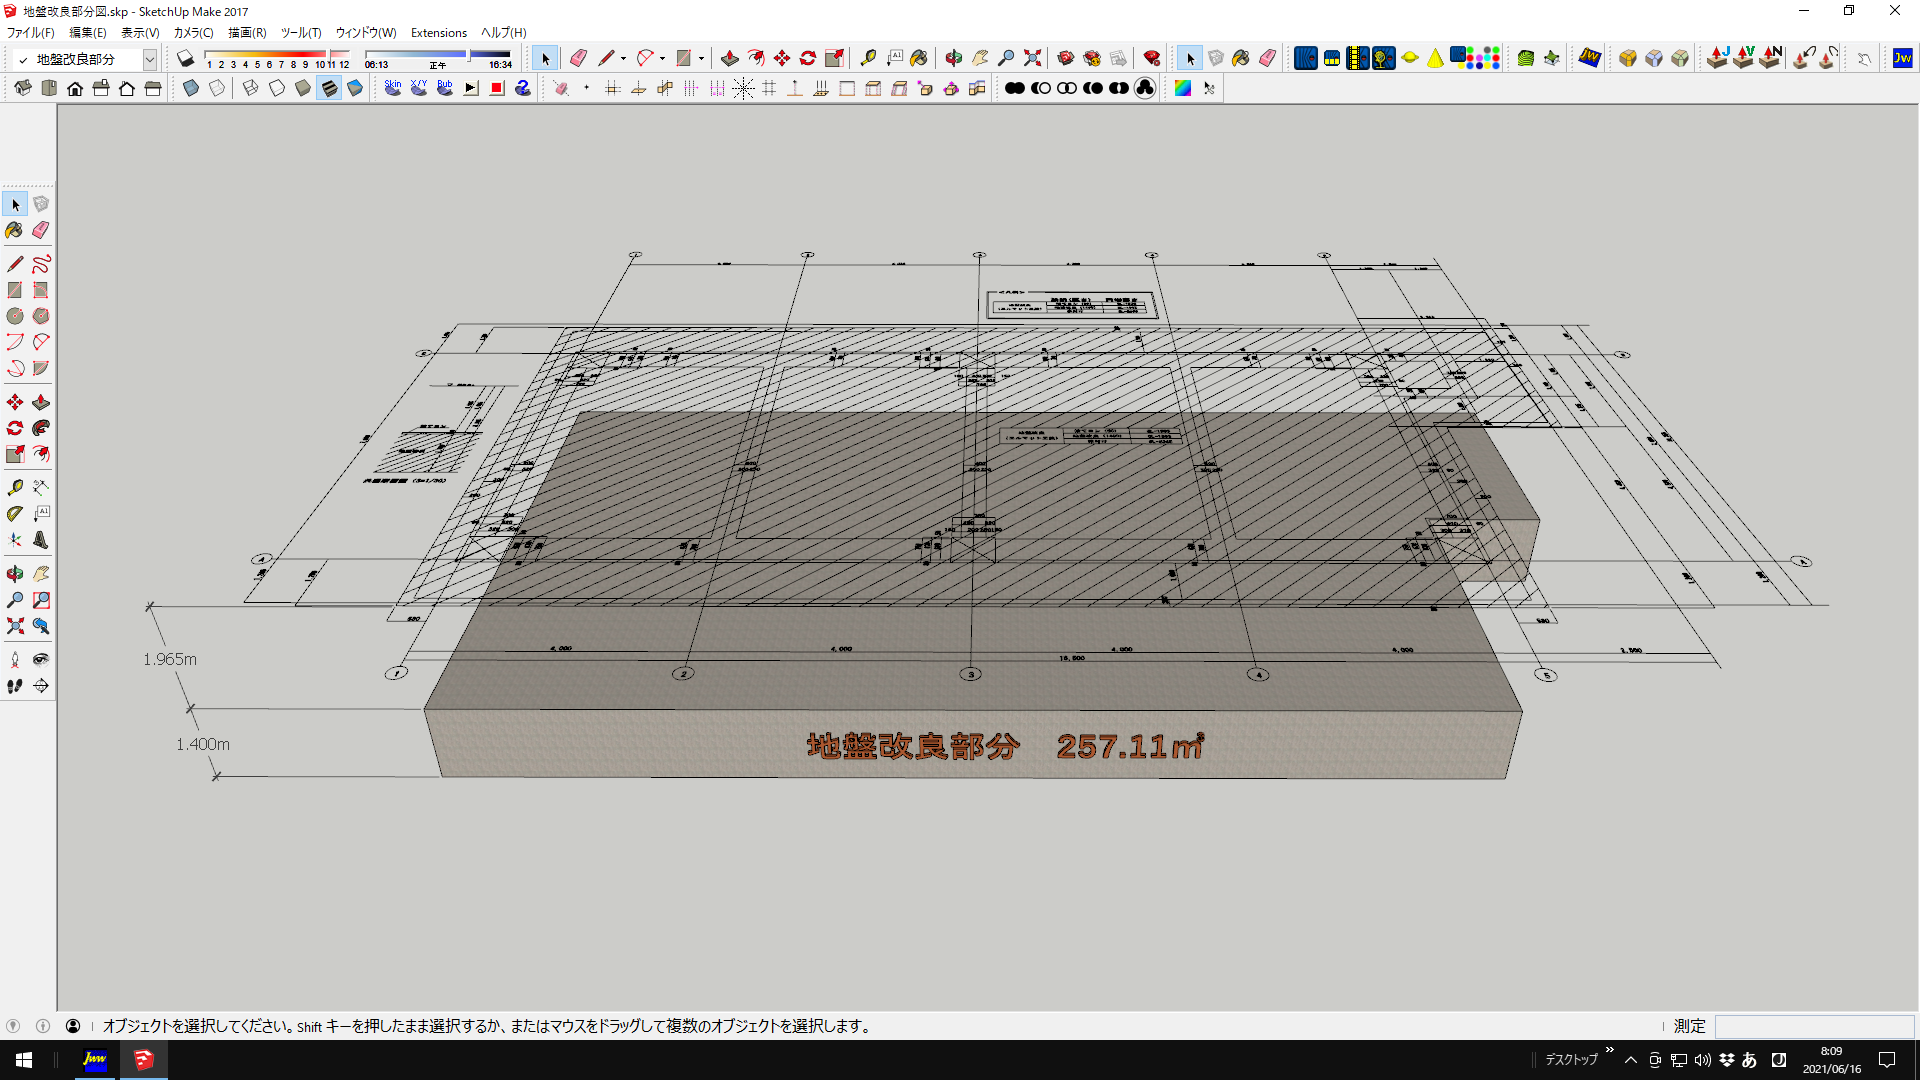Open the ヘルプ(H) menu

(x=504, y=33)
